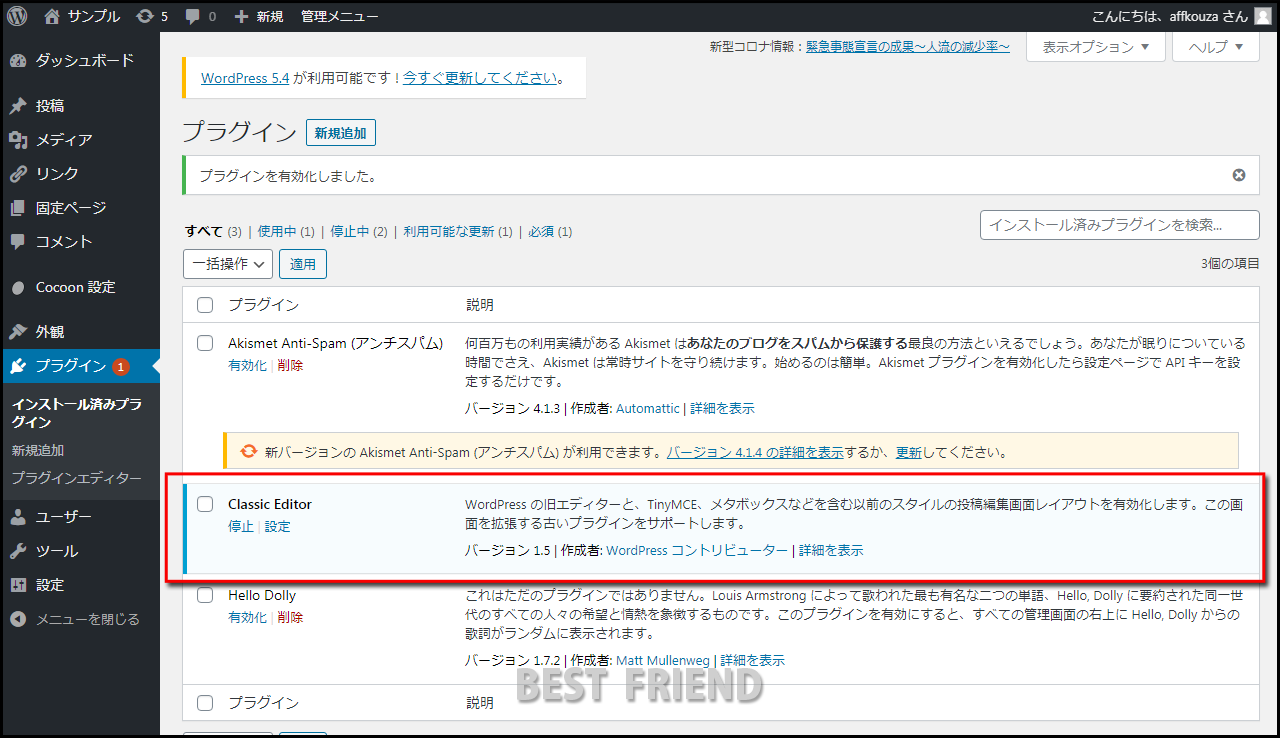Open バージョン 4.1.4 の詳細を表示 link

point(755,452)
